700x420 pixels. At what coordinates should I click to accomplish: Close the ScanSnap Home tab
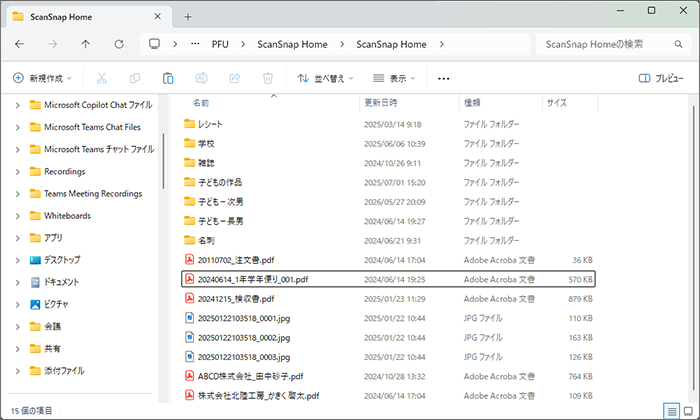158,17
